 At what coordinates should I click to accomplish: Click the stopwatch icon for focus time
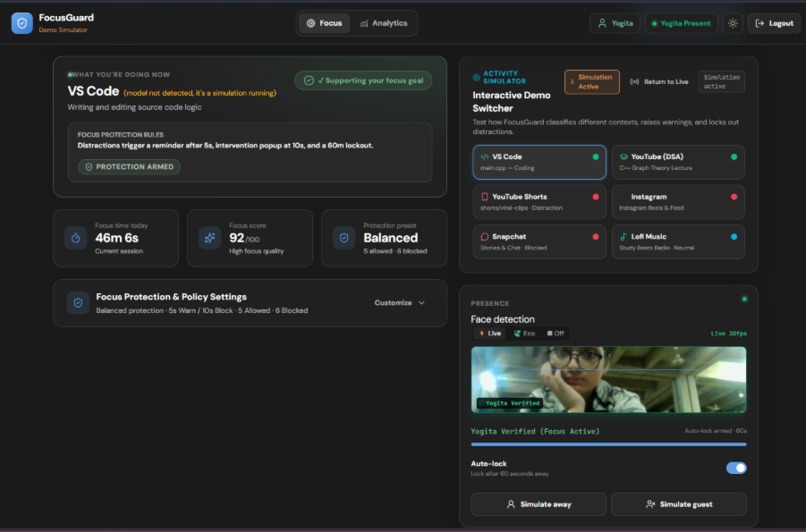(76, 238)
